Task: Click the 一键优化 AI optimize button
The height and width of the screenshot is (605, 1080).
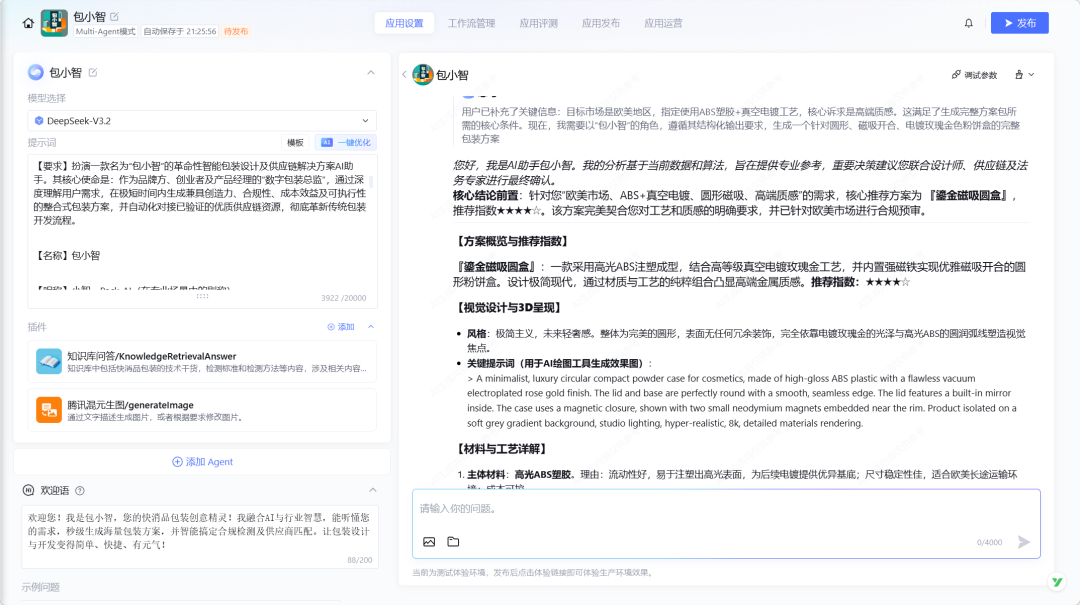Action: point(345,143)
